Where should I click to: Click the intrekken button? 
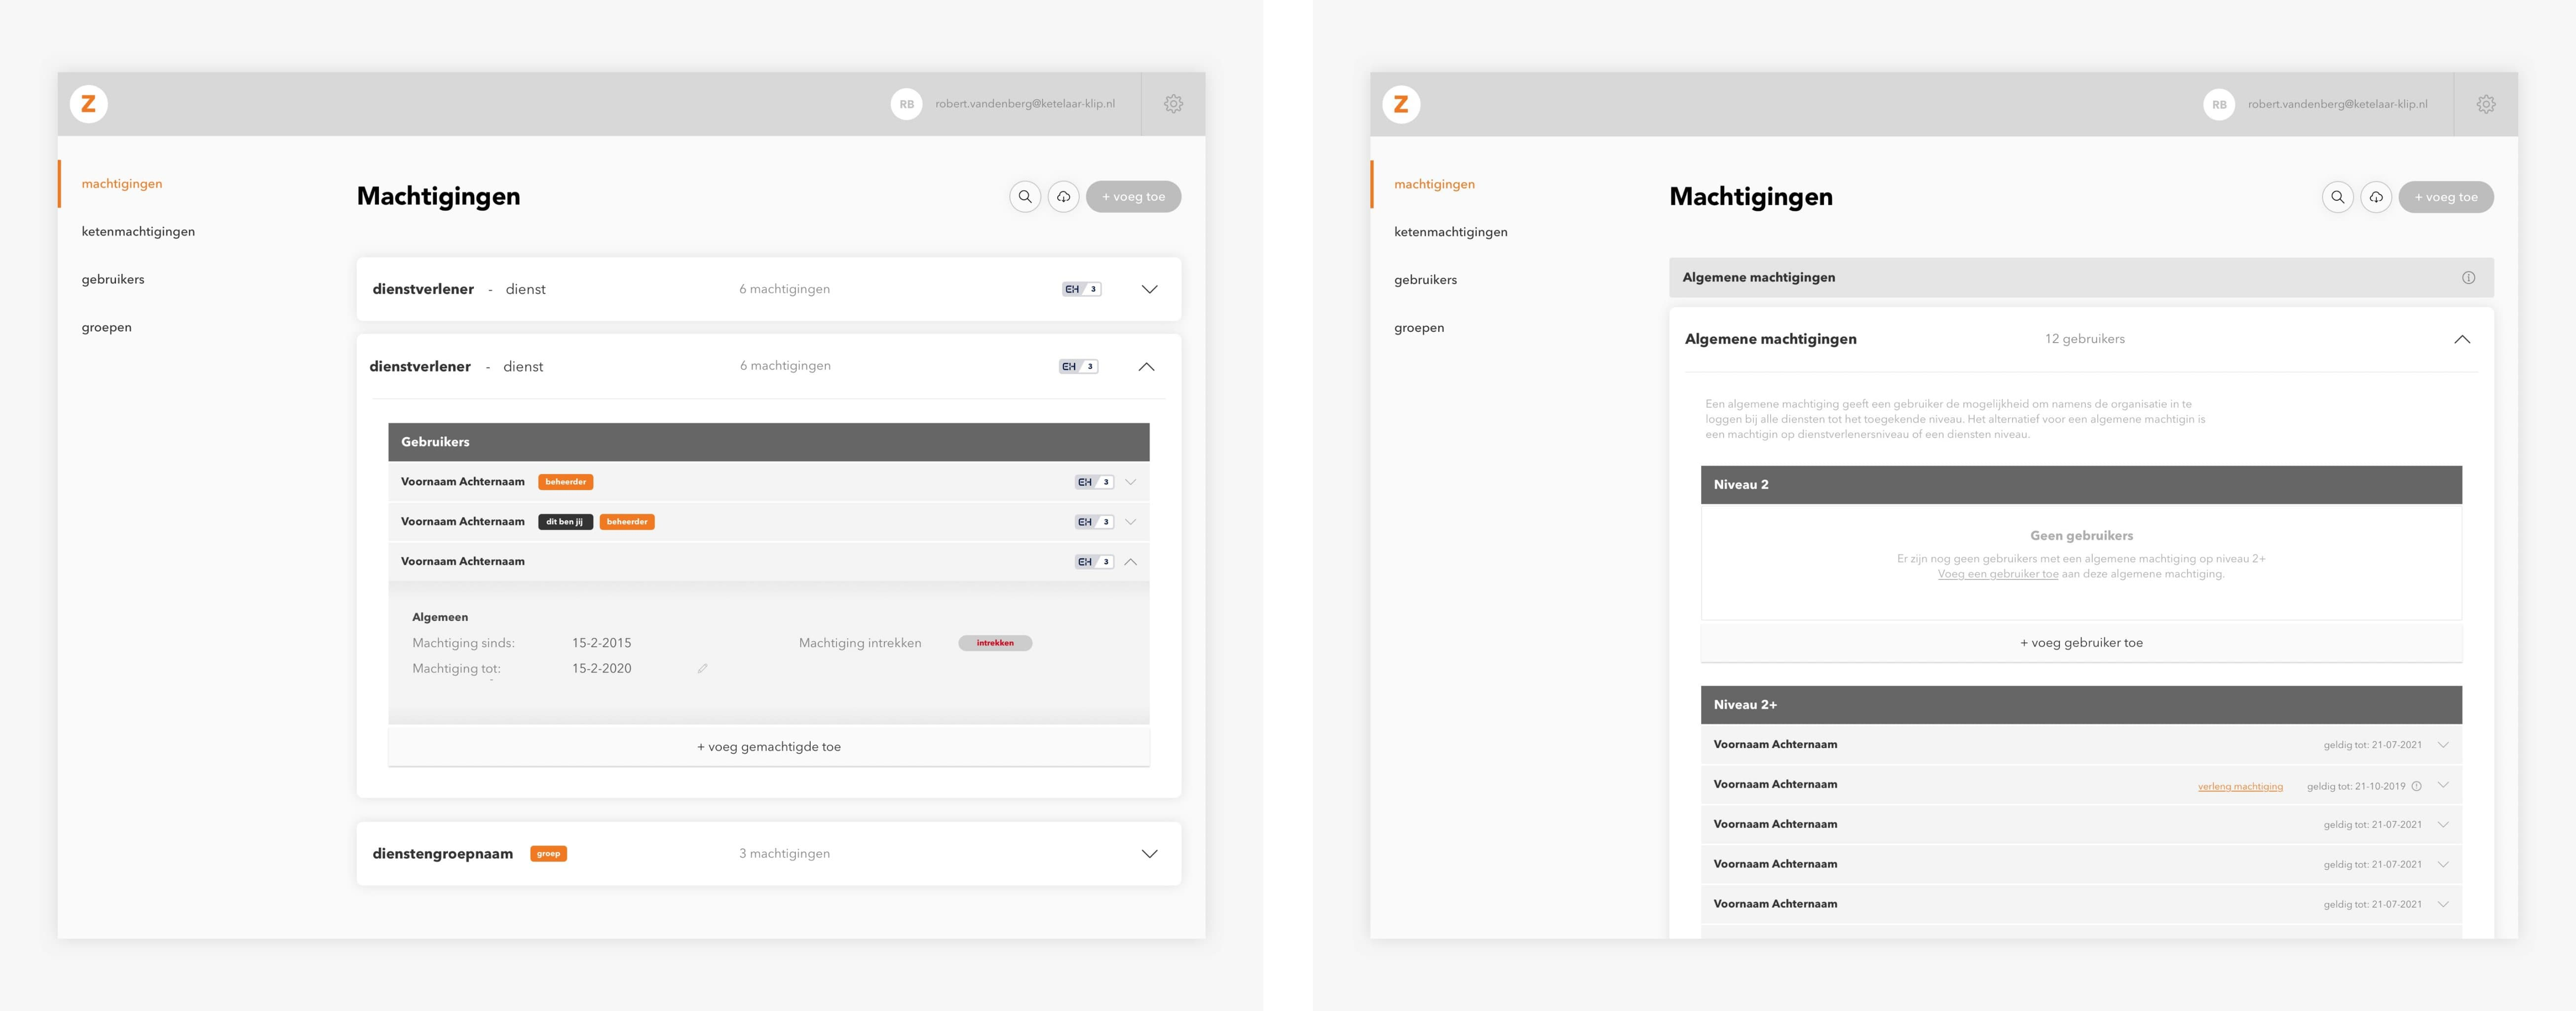(995, 643)
